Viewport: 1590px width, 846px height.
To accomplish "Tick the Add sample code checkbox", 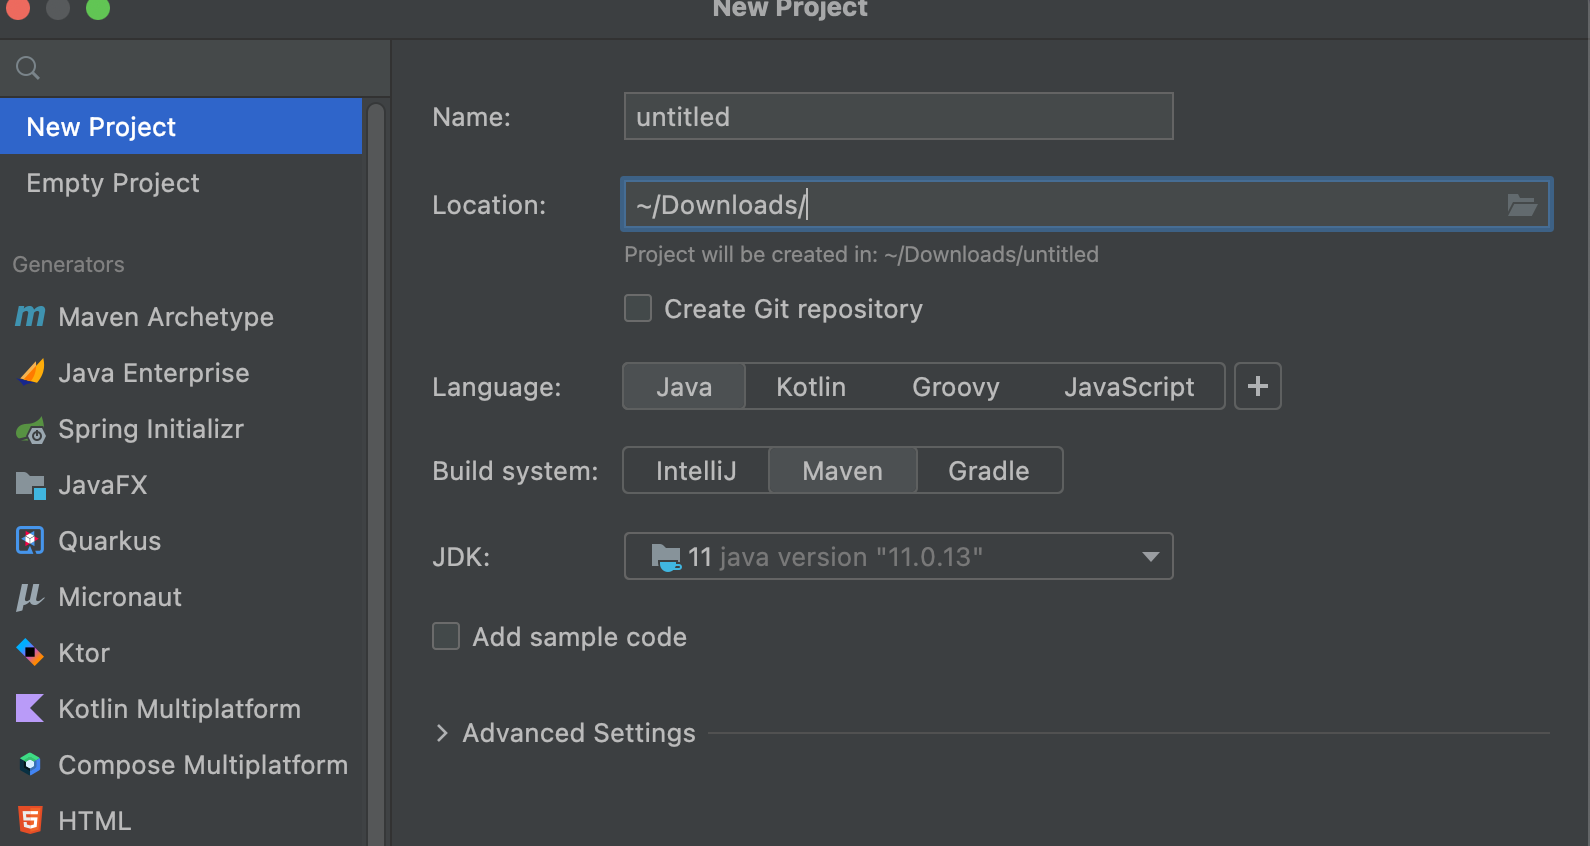I will [x=446, y=636].
